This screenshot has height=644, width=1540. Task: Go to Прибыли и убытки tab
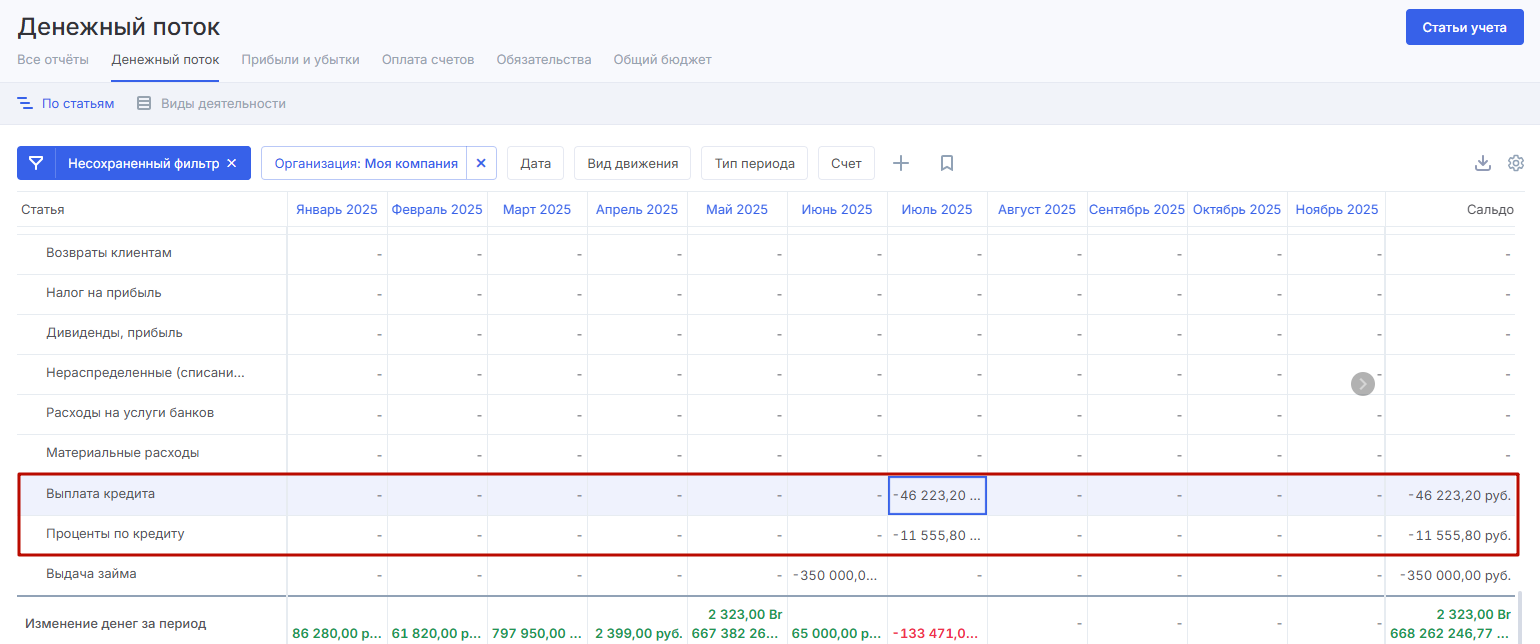click(x=300, y=59)
